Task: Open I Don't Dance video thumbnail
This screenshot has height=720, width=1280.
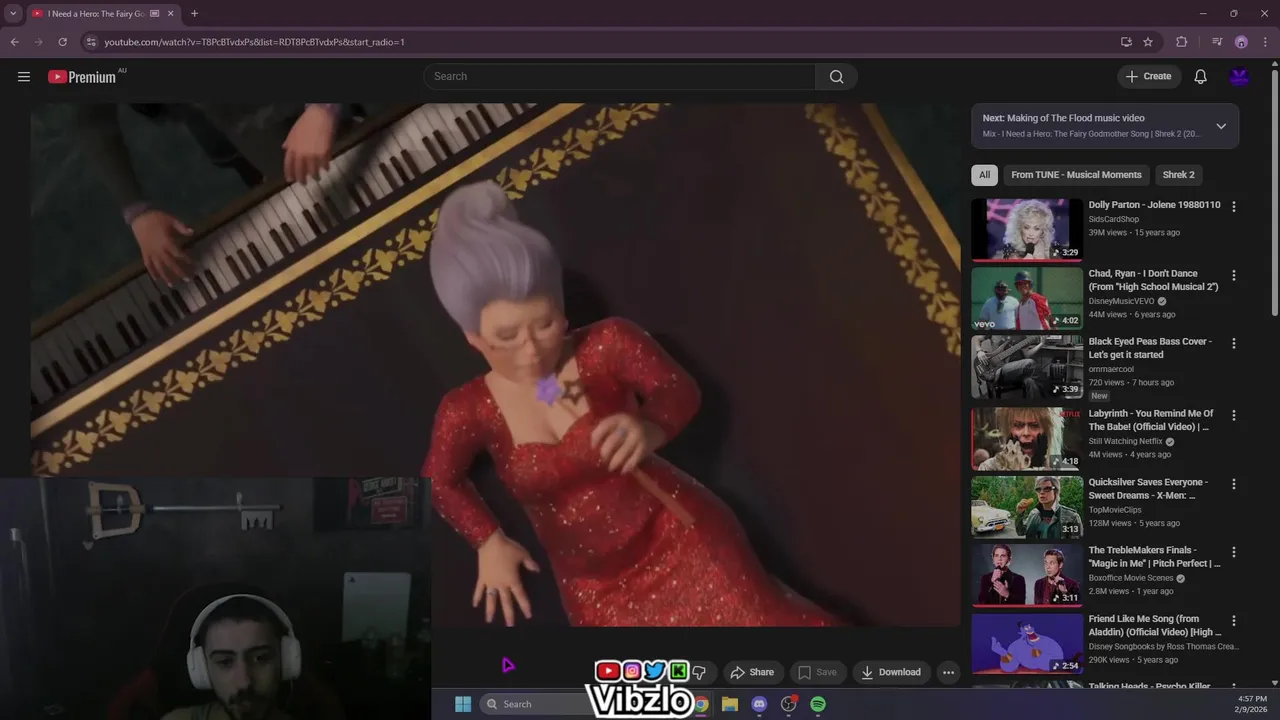Action: (x=1027, y=298)
